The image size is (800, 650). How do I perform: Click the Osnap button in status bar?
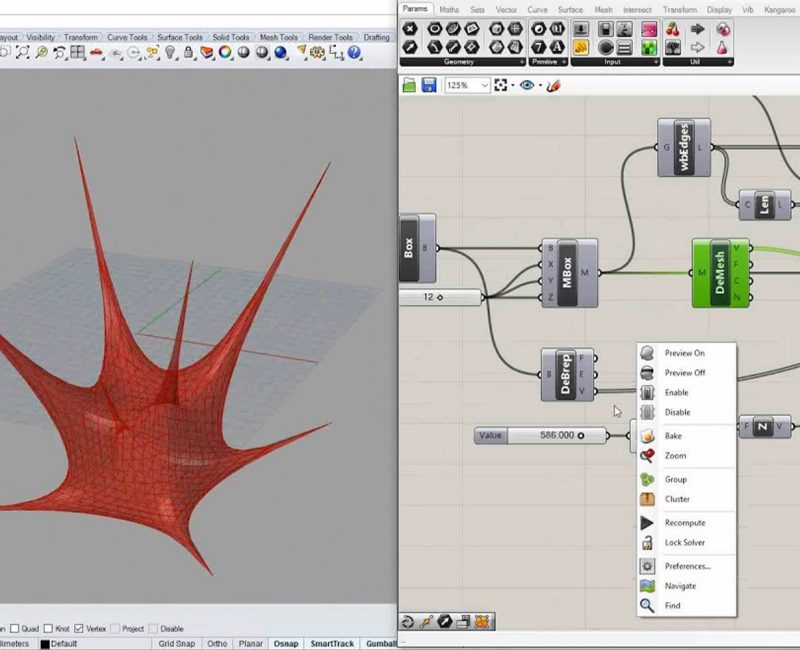click(x=286, y=644)
